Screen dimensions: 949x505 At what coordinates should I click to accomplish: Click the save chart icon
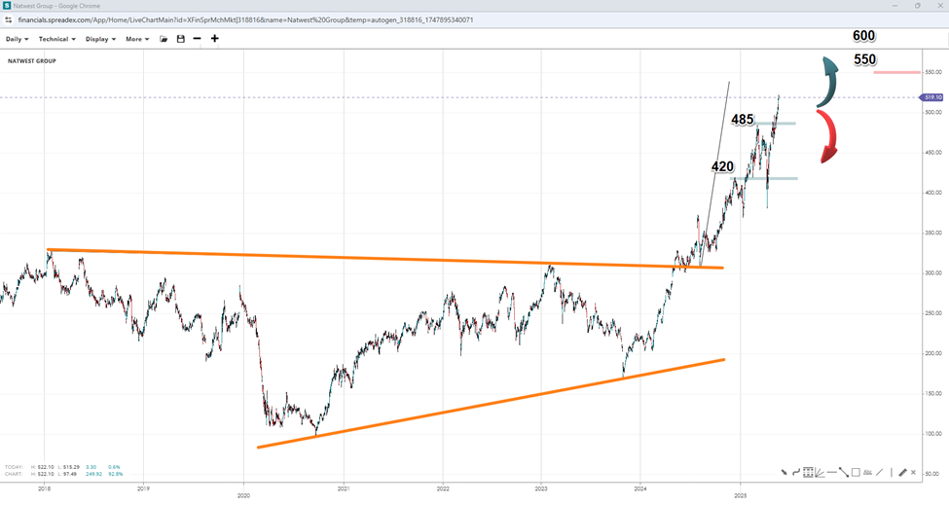(180, 39)
